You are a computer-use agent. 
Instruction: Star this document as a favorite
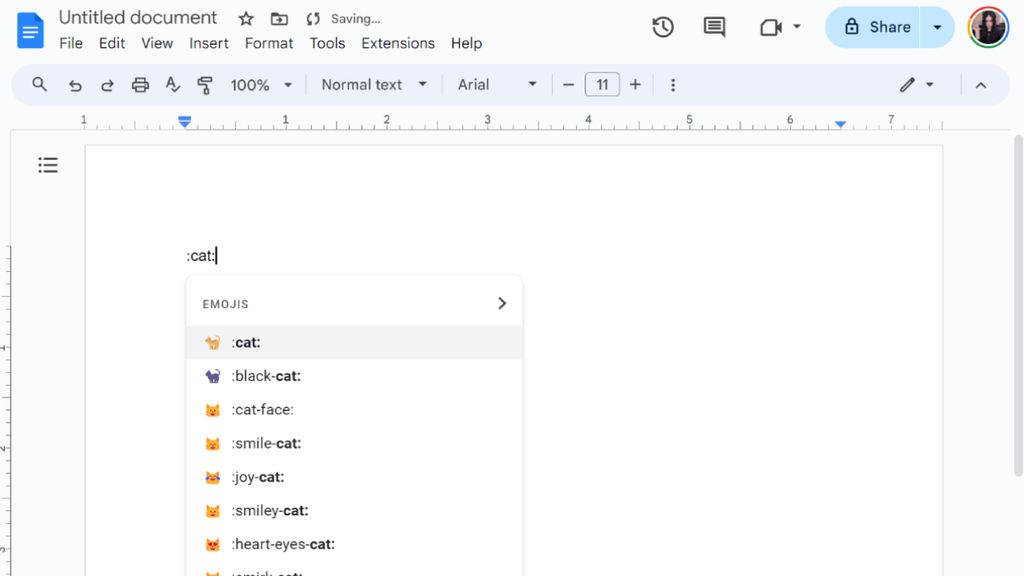click(244, 18)
